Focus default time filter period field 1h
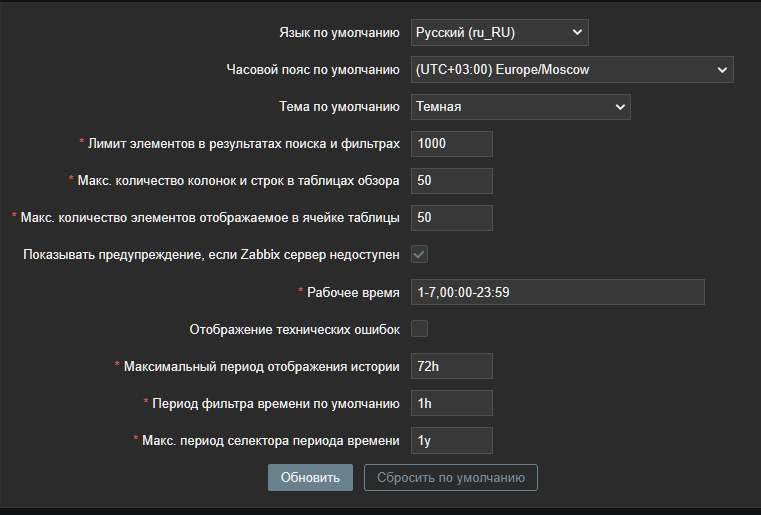Screen dimensions: 761x515 coord(452,403)
